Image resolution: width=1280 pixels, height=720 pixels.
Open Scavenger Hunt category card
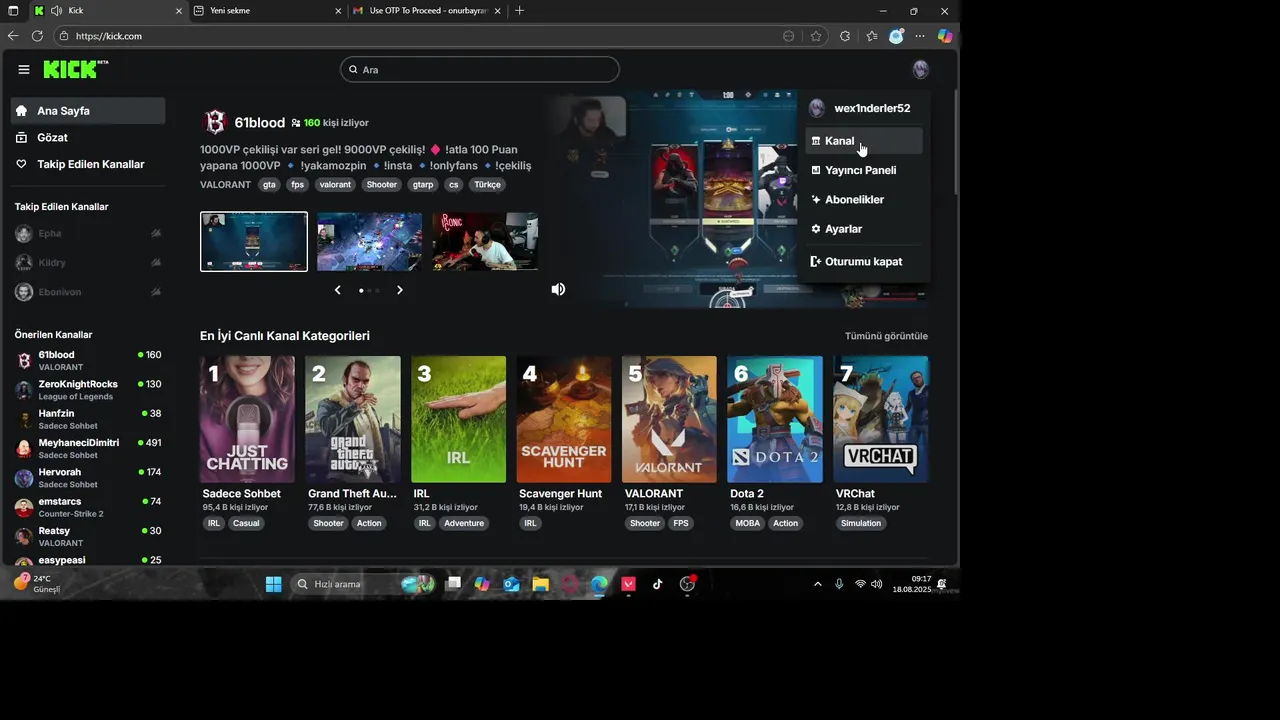pos(564,420)
